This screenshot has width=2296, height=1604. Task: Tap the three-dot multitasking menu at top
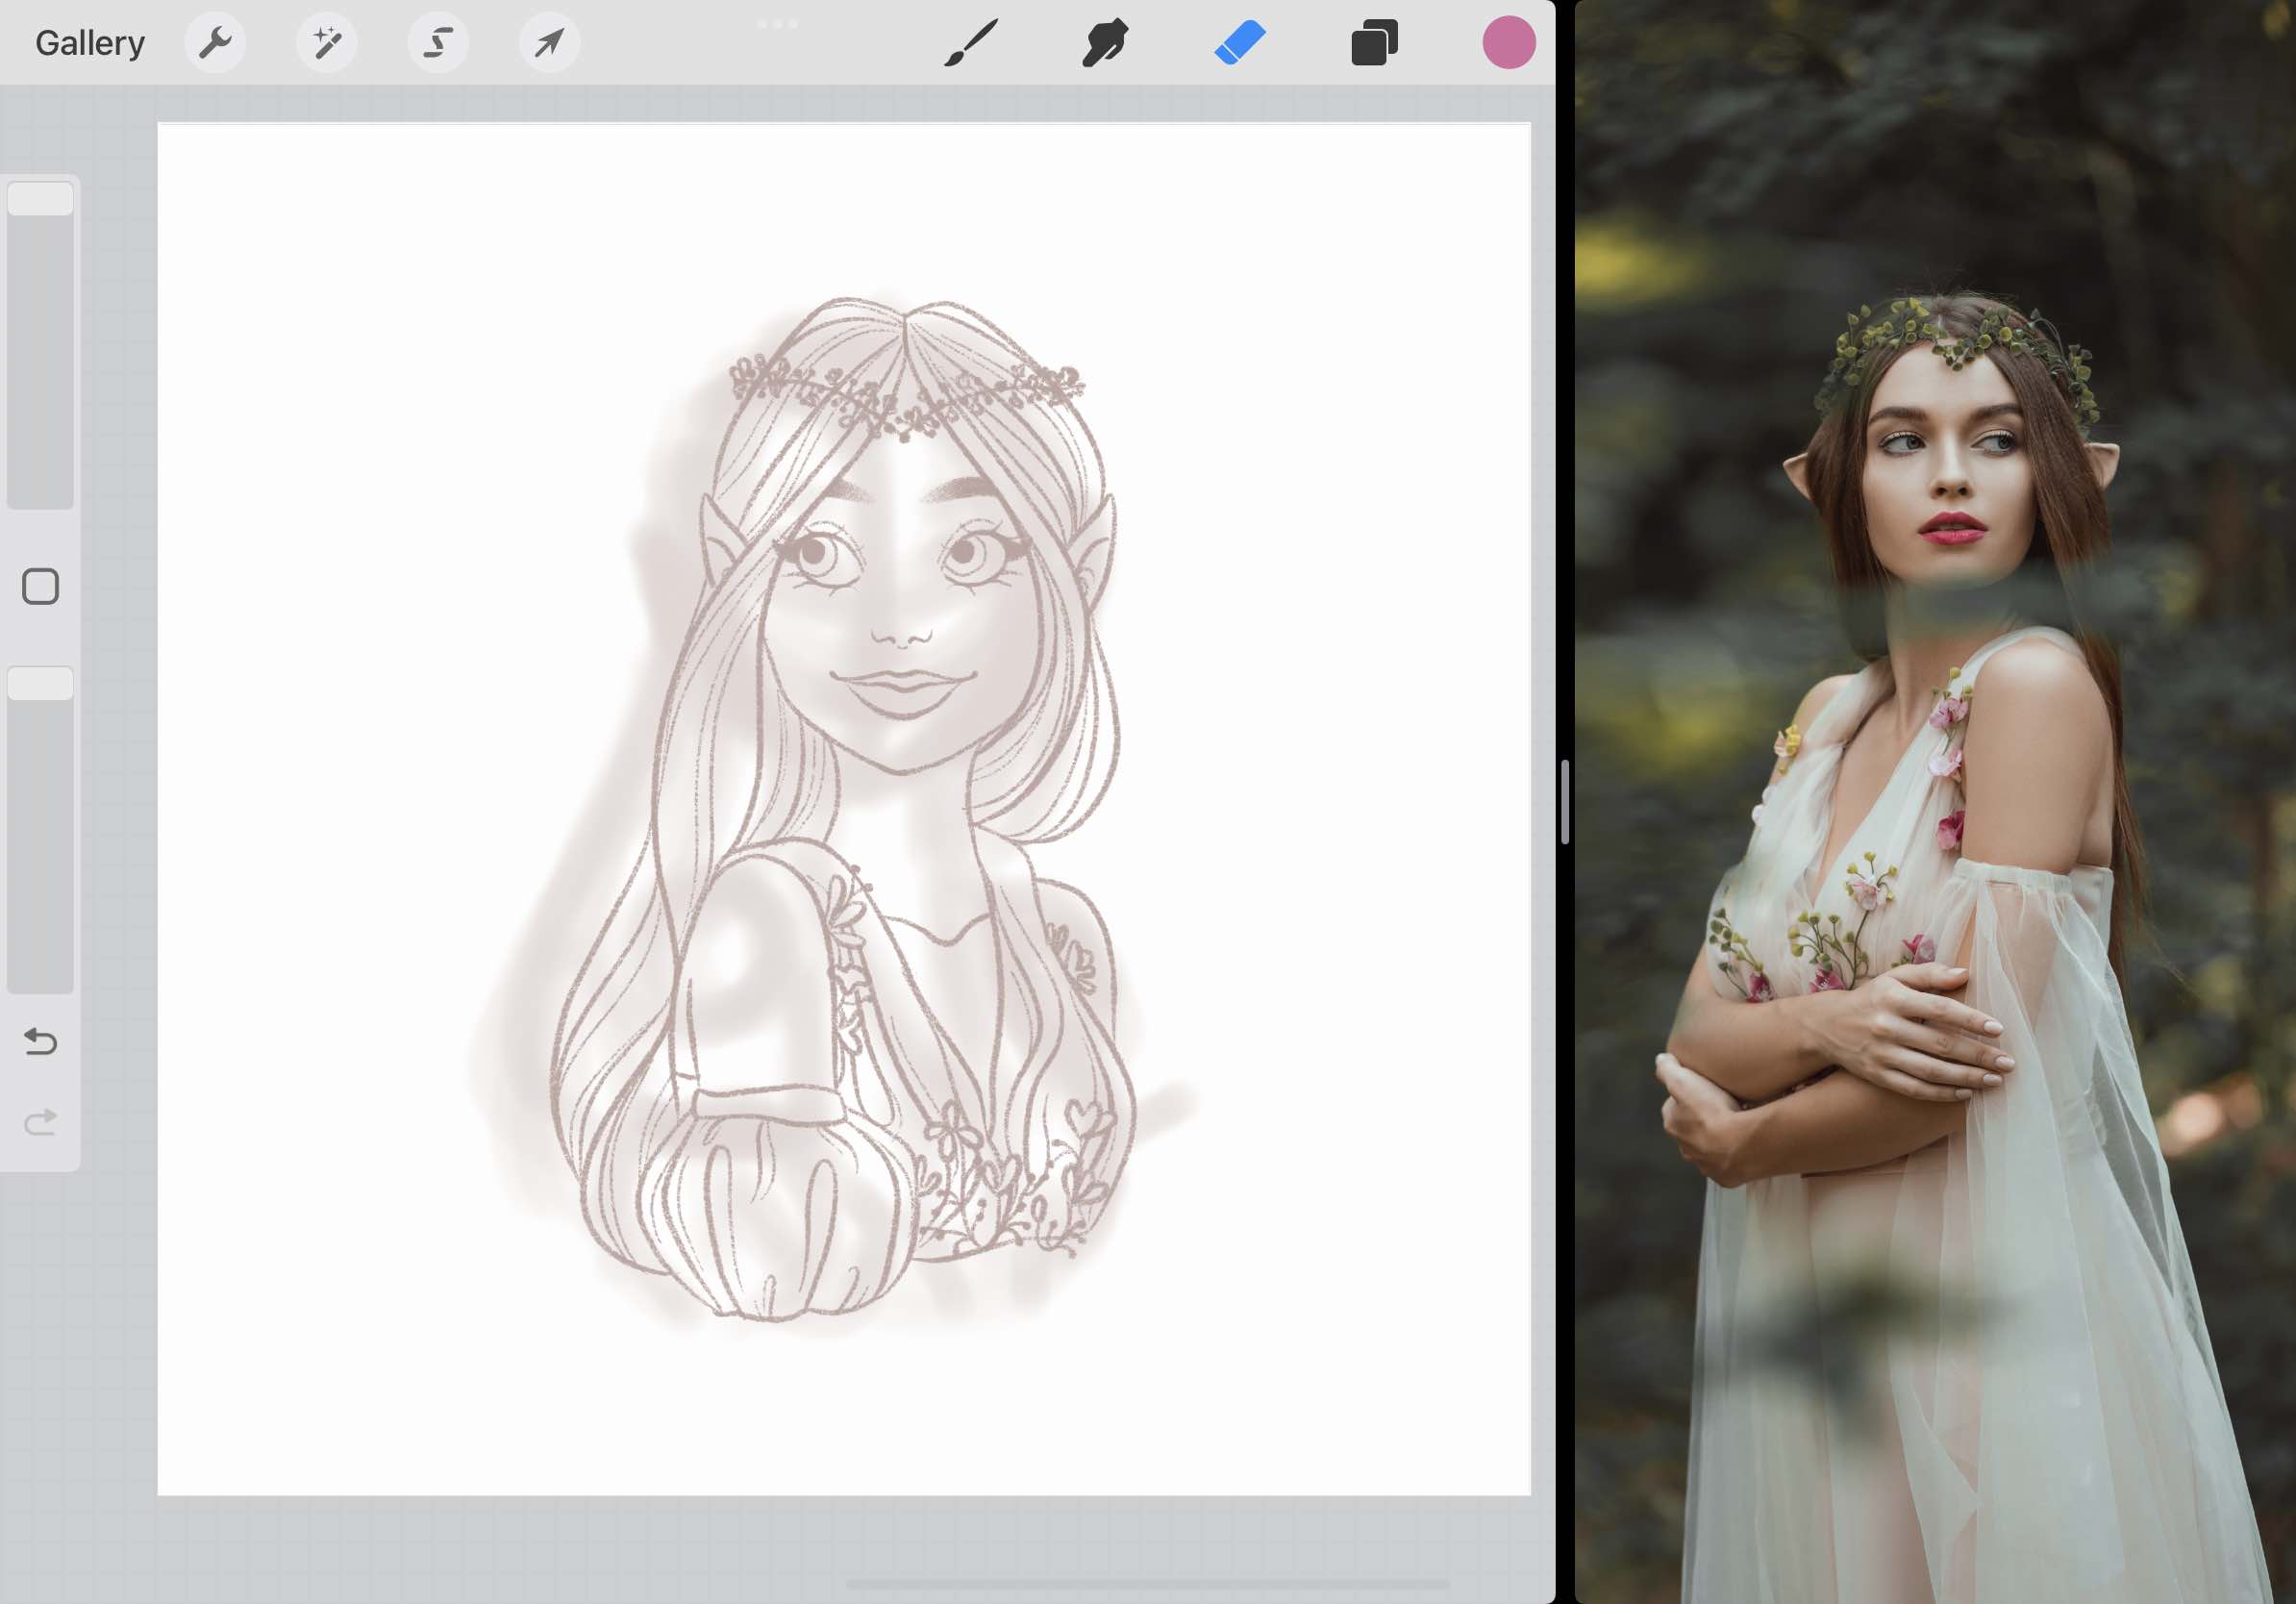(x=777, y=24)
